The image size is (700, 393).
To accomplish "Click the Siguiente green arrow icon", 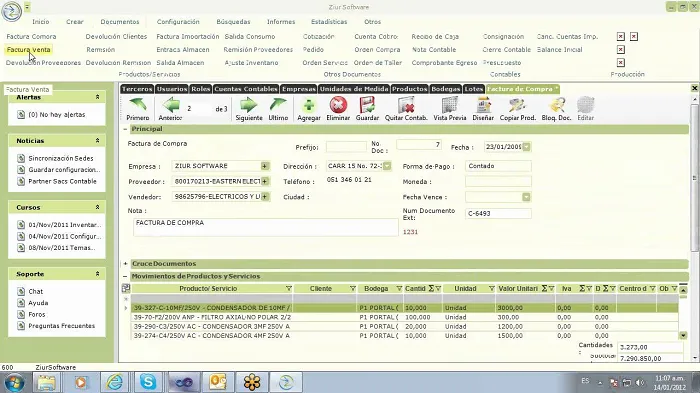I will coord(249,105).
